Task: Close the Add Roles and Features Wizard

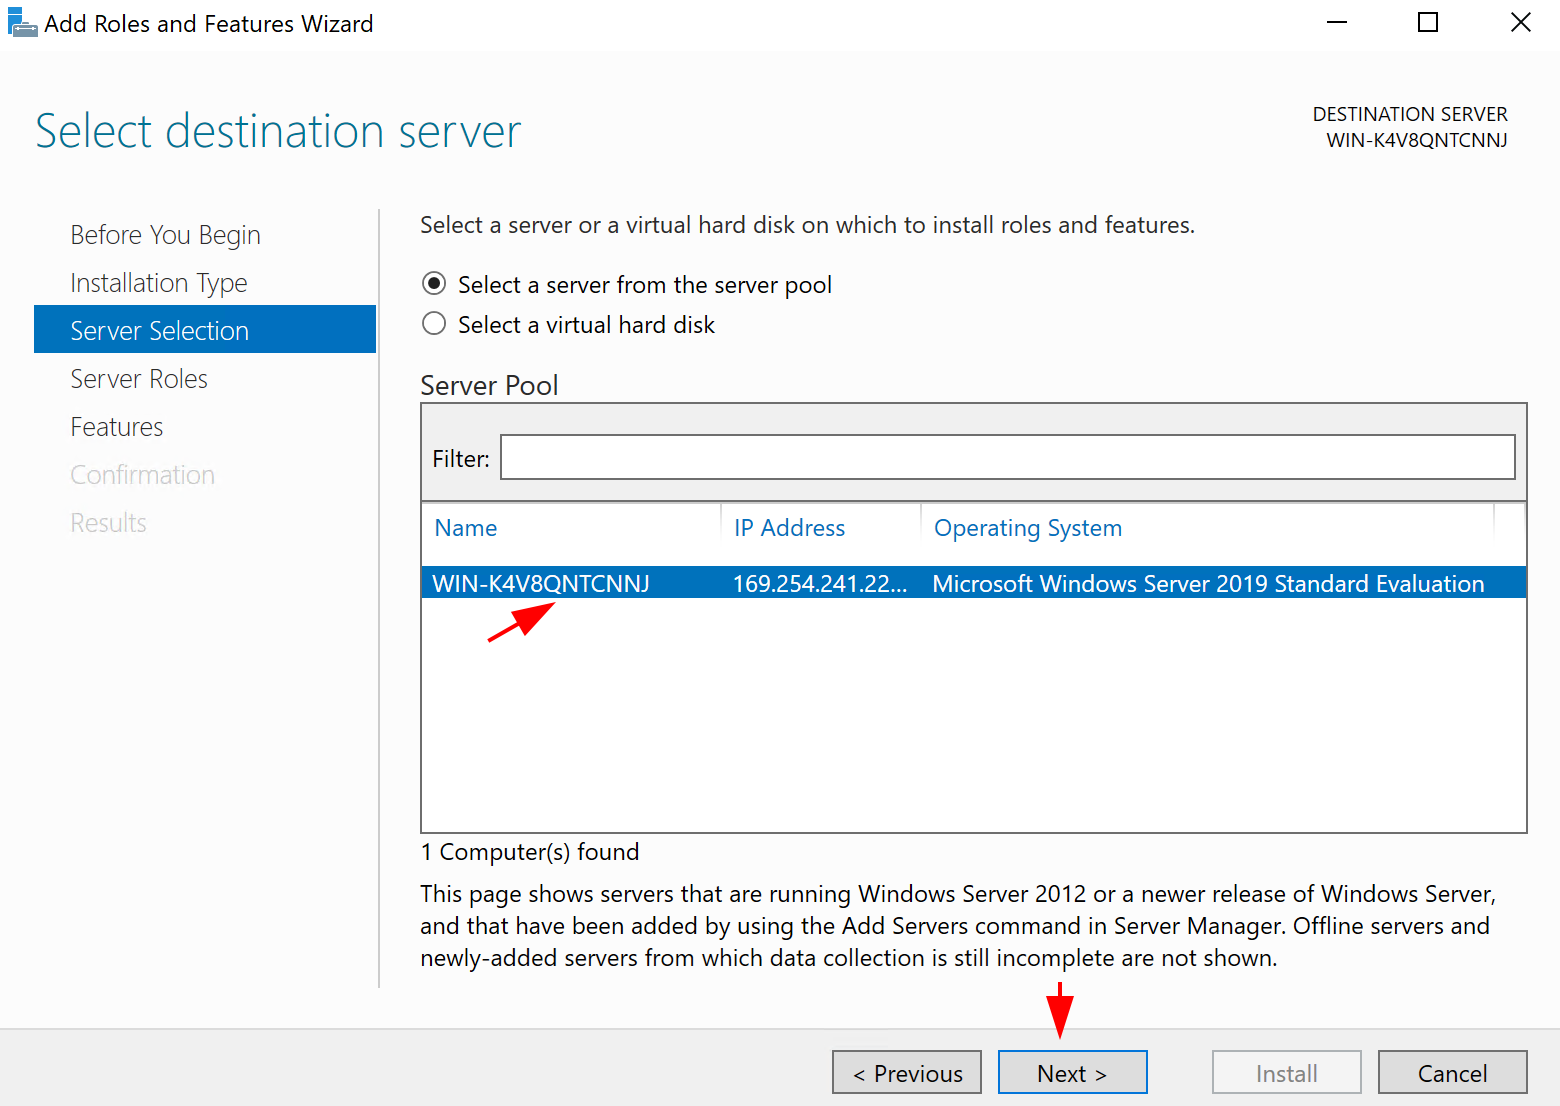Action: tap(1521, 22)
